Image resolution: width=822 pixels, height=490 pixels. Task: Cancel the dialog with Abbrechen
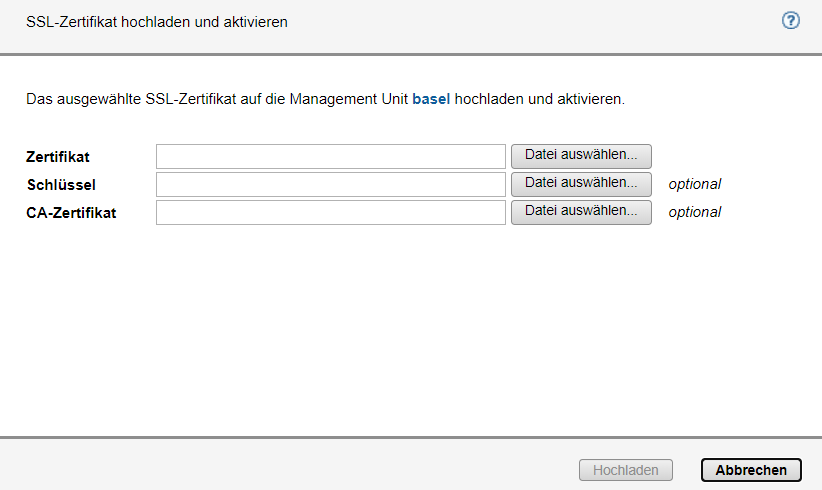pyautogui.click(x=751, y=470)
